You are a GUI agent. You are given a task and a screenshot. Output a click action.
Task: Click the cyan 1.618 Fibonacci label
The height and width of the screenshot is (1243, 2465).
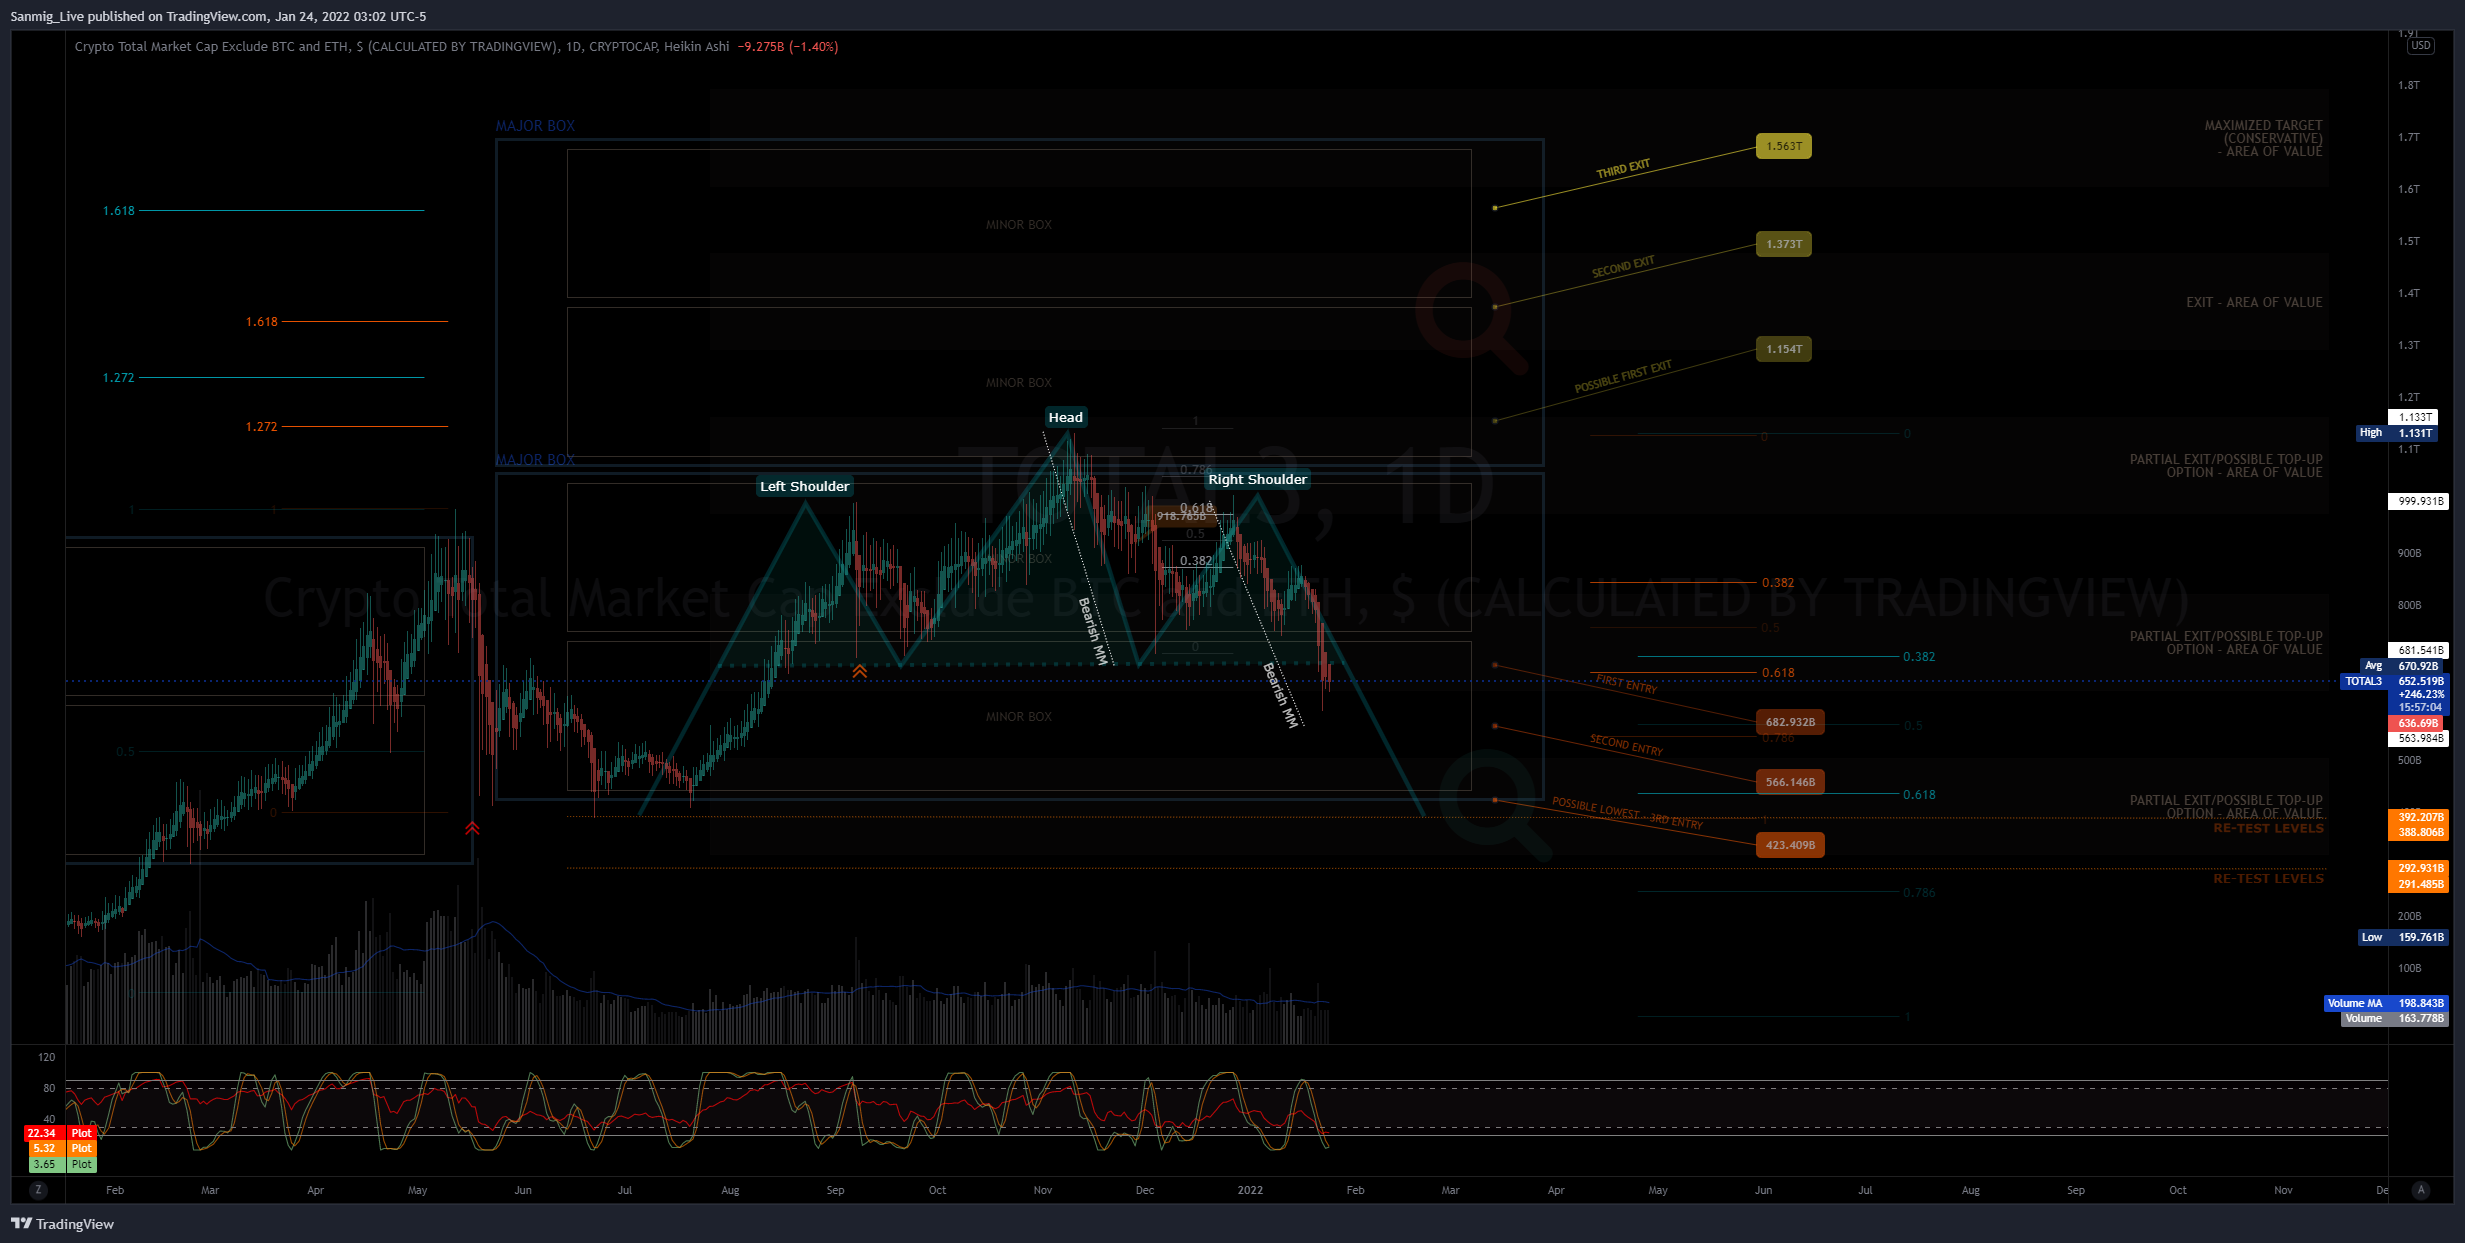point(118,211)
